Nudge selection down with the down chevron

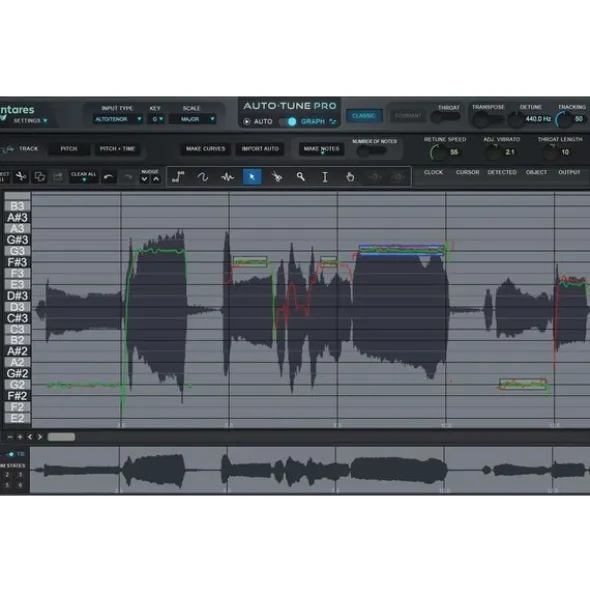pyautogui.click(x=144, y=179)
